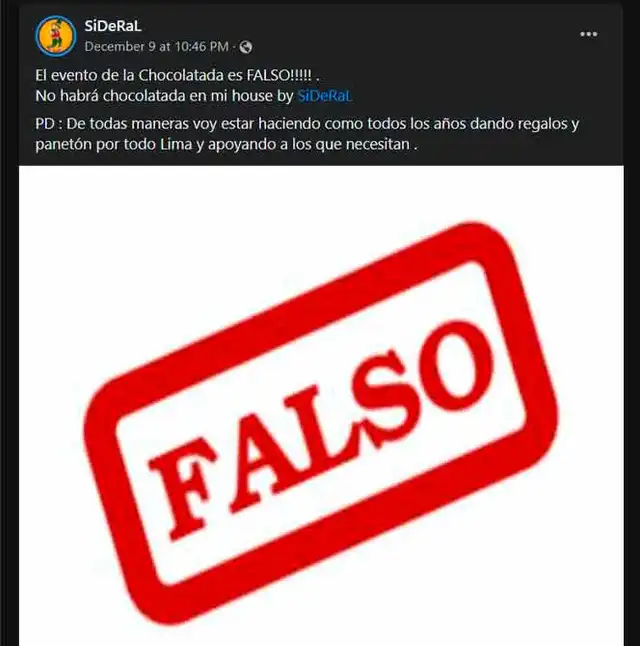
Task: Click the letter L in FALSO stamp
Action: tap(324, 433)
